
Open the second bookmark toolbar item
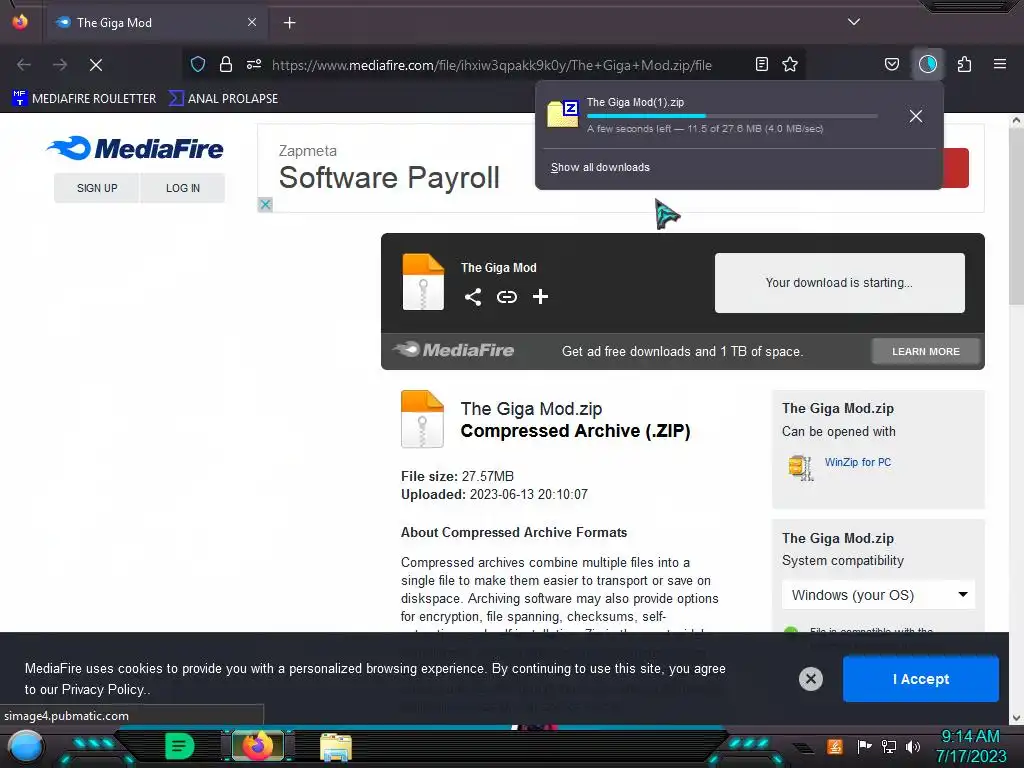click(x=223, y=99)
